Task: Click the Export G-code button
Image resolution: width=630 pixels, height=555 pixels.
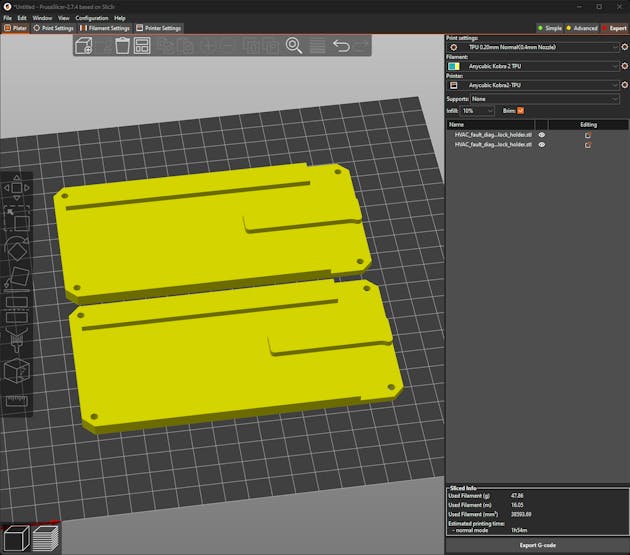Action: click(x=536, y=545)
